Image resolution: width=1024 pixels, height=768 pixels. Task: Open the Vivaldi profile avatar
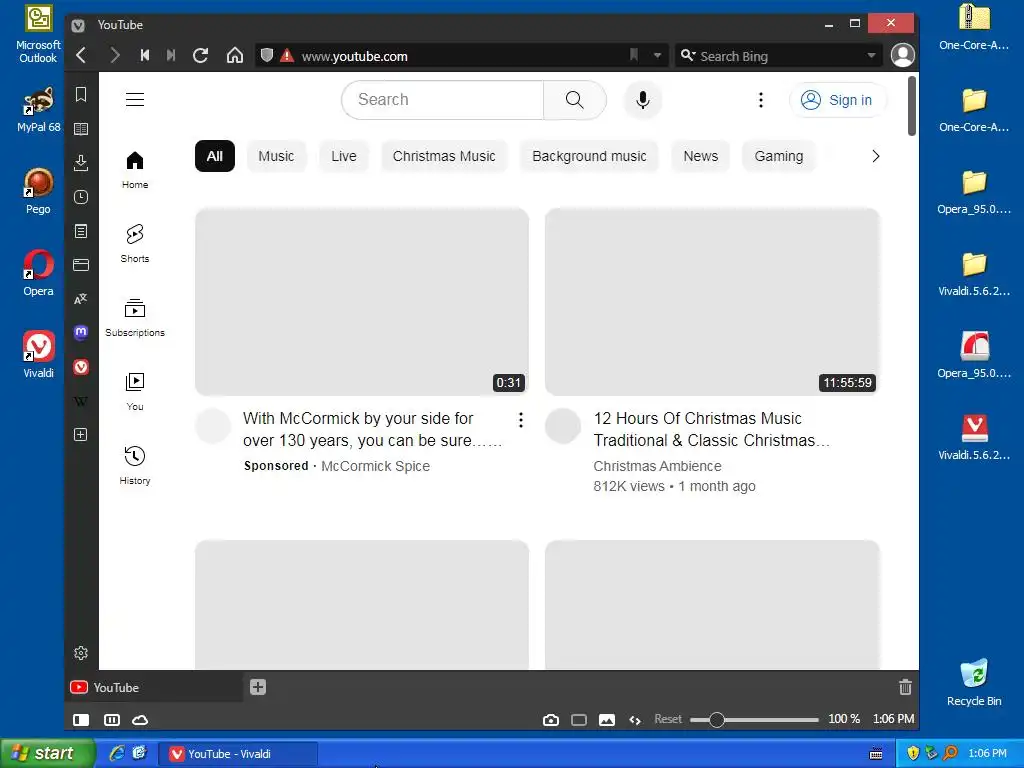[x=903, y=56]
